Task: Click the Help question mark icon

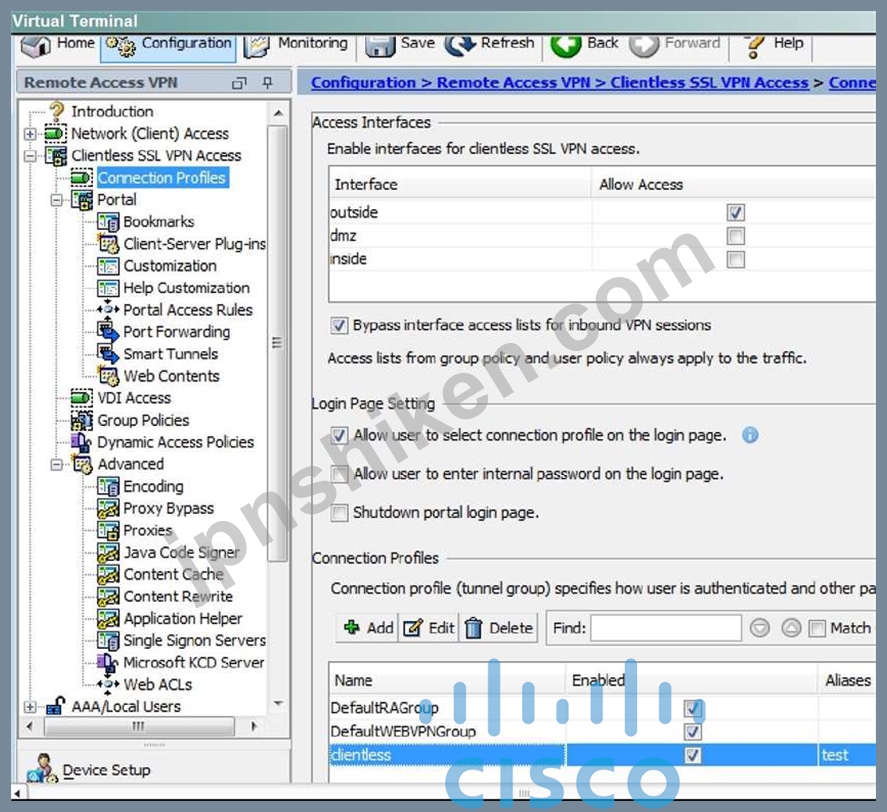Action: coord(754,46)
